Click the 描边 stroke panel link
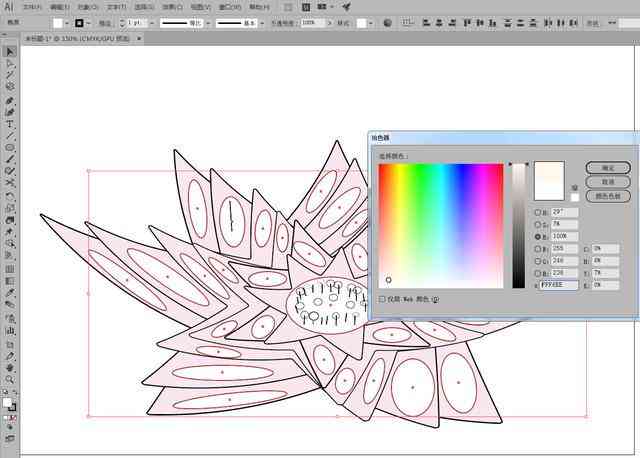This screenshot has height=458, width=640. click(105, 23)
